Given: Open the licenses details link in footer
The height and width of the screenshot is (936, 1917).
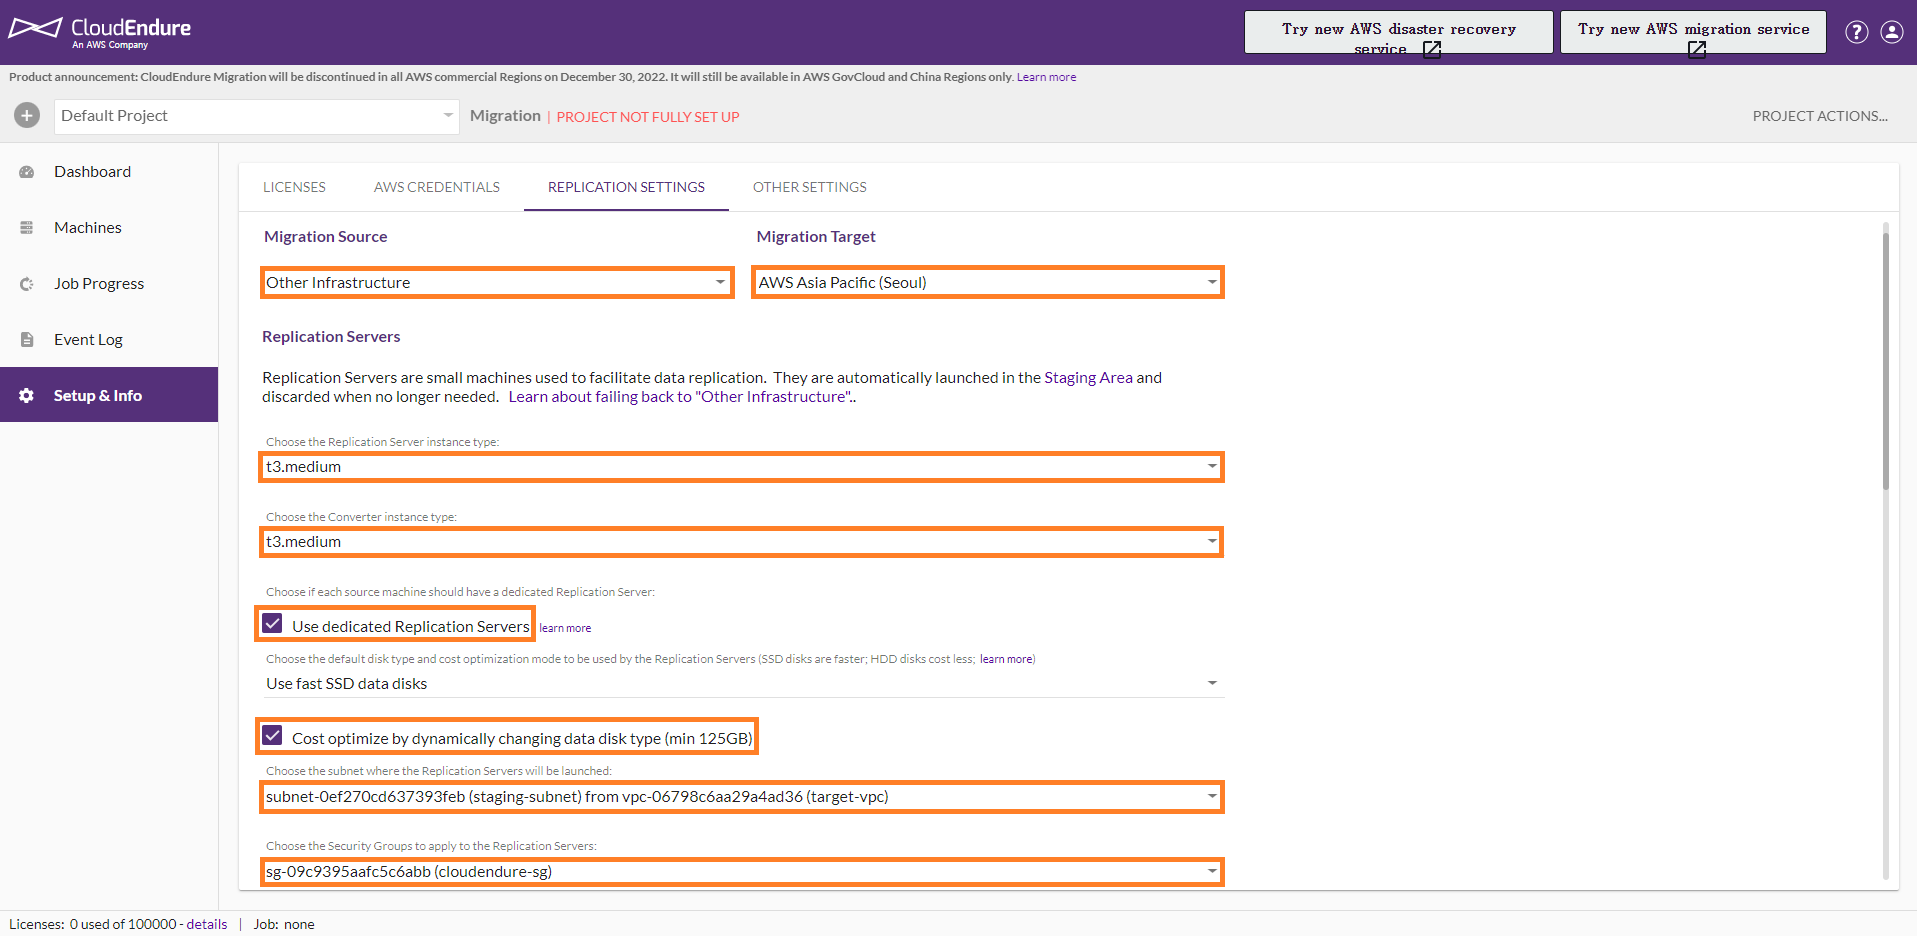Looking at the screenshot, I should pyautogui.click(x=207, y=924).
